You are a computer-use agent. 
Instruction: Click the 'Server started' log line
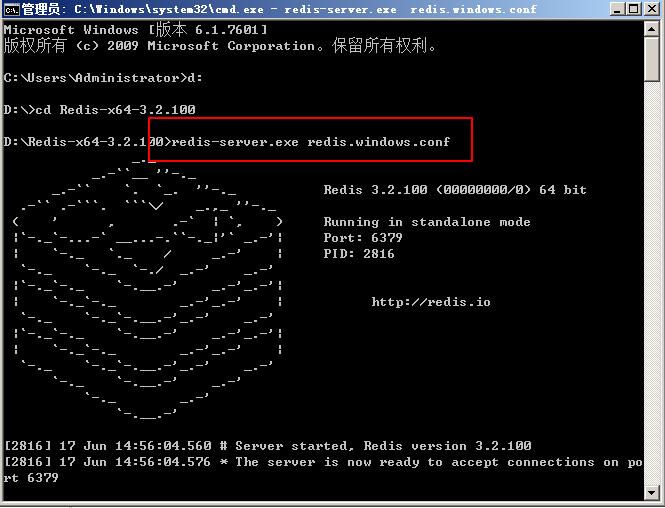(267, 446)
